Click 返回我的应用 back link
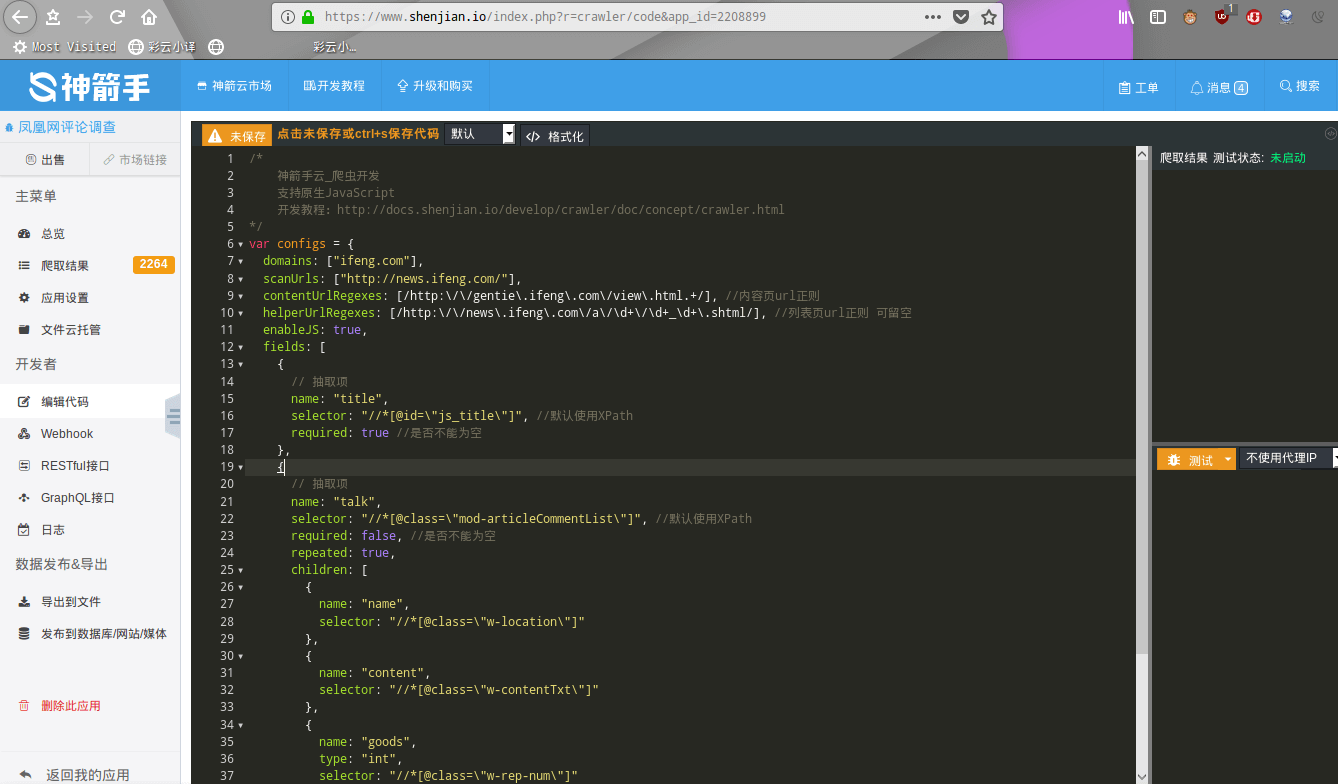This screenshot has height=784, width=1338. pyautogui.click(x=87, y=775)
